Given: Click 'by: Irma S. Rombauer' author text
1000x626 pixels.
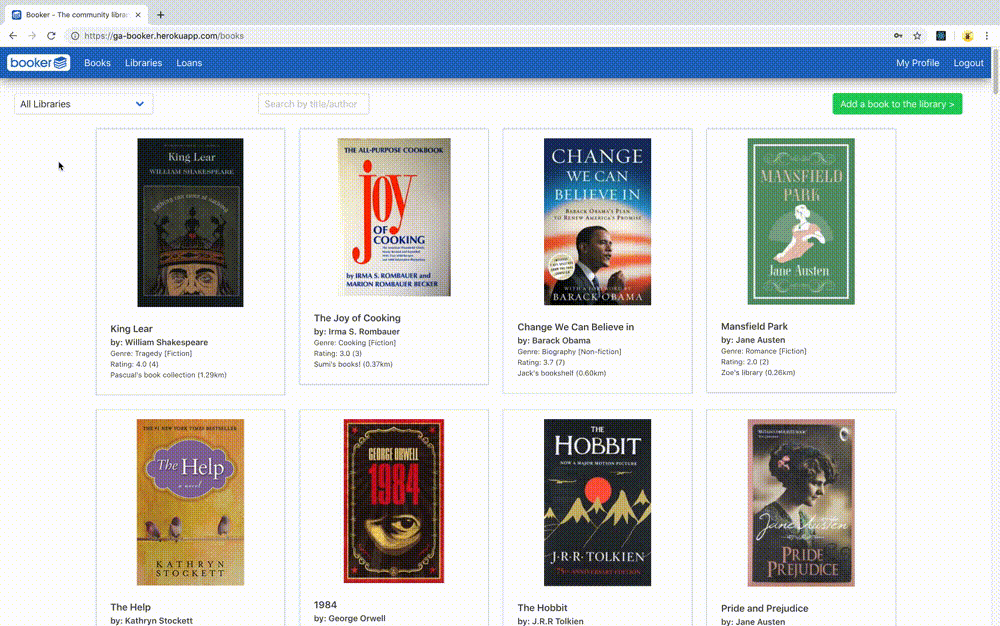Looking at the screenshot, I should [x=357, y=331].
